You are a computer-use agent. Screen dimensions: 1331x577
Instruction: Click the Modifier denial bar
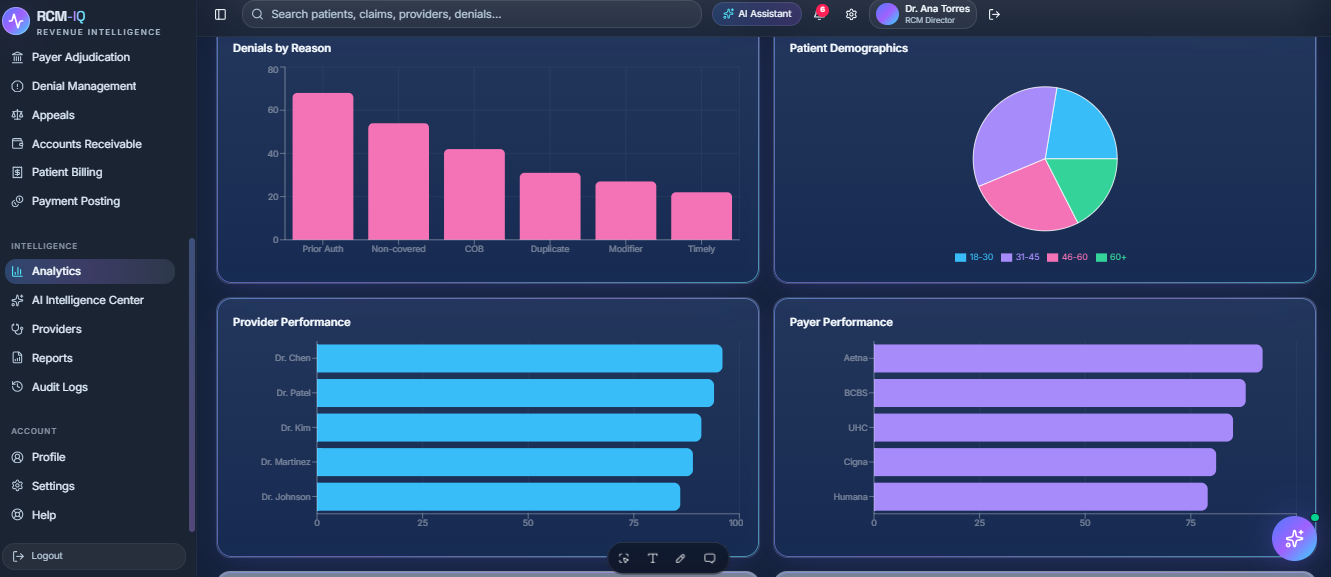click(x=626, y=211)
